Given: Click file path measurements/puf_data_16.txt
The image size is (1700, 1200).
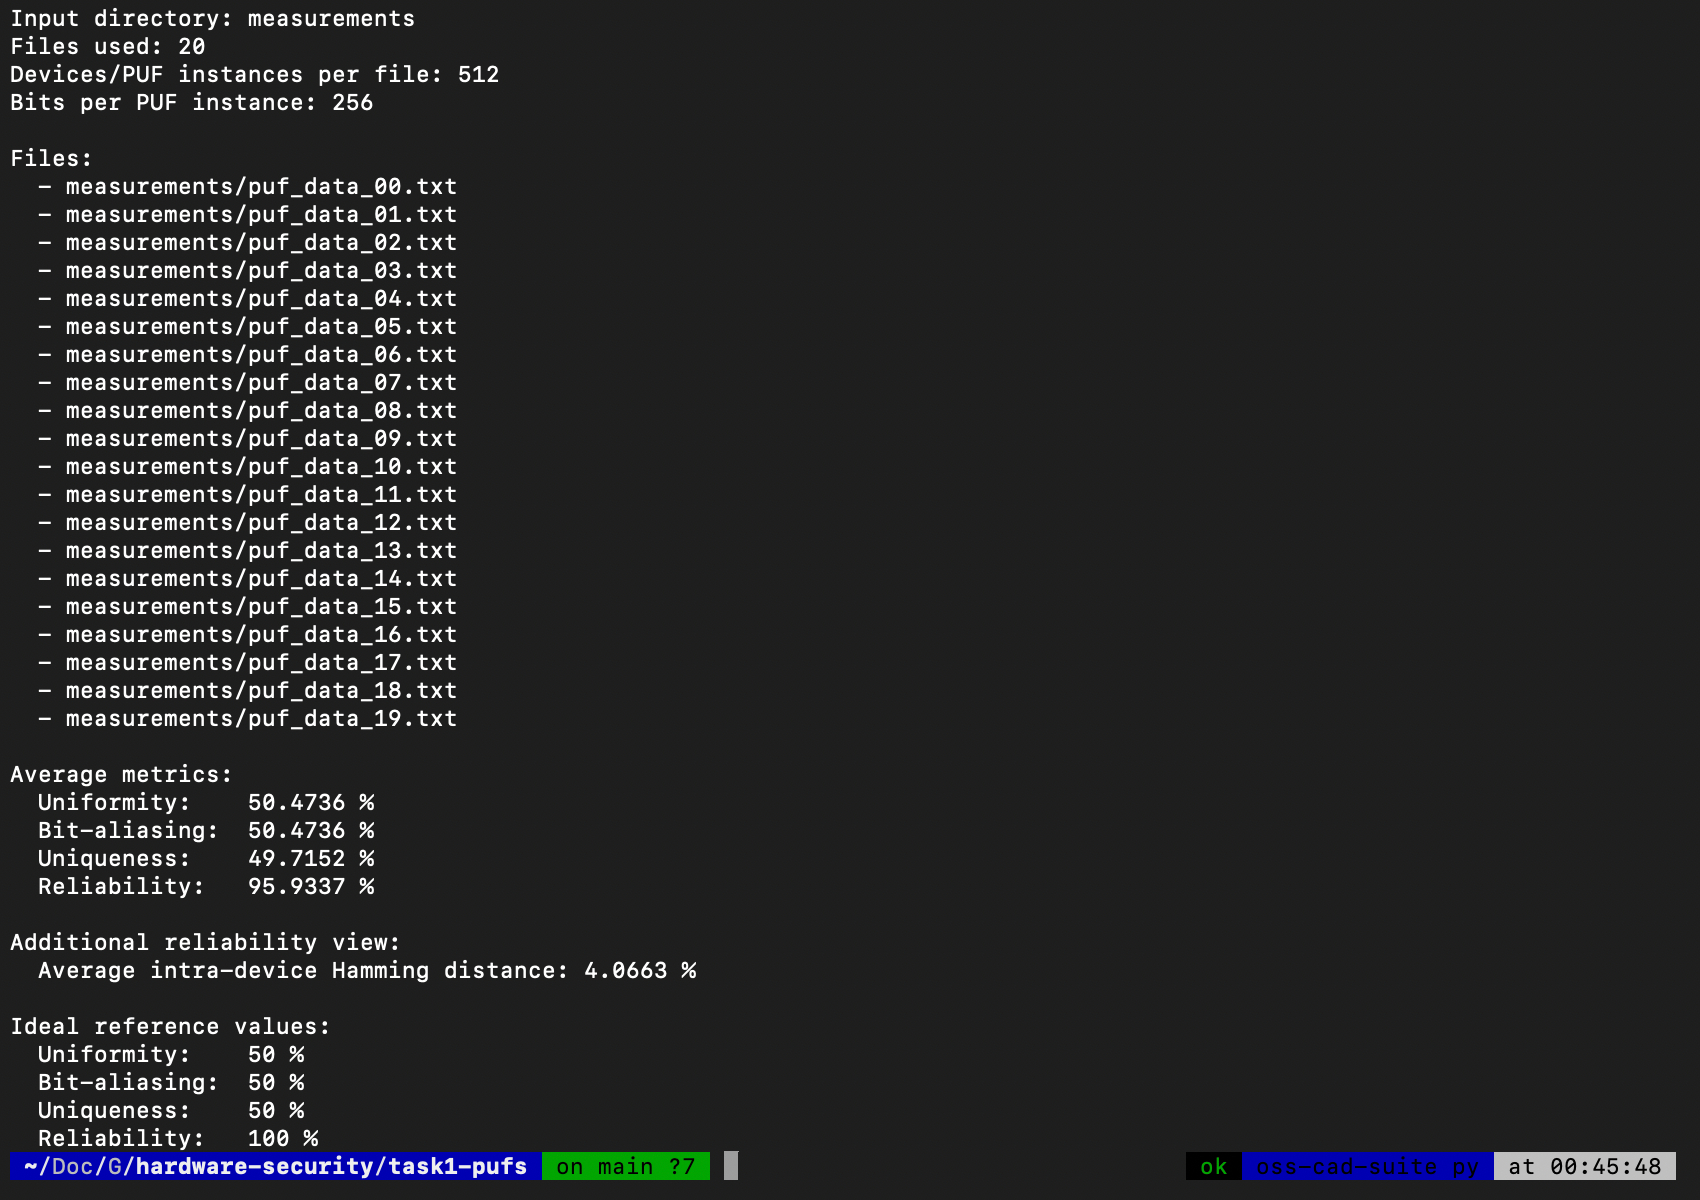Looking at the screenshot, I should click(261, 635).
